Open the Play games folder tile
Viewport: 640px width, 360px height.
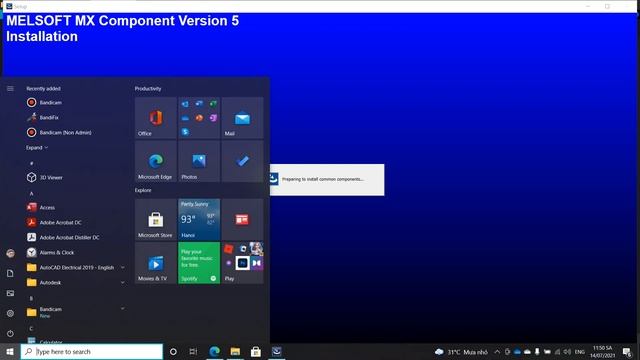click(242, 263)
